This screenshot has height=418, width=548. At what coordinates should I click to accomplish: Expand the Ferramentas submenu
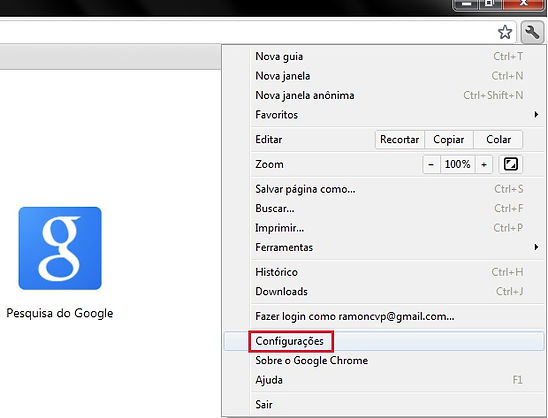[384, 247]
